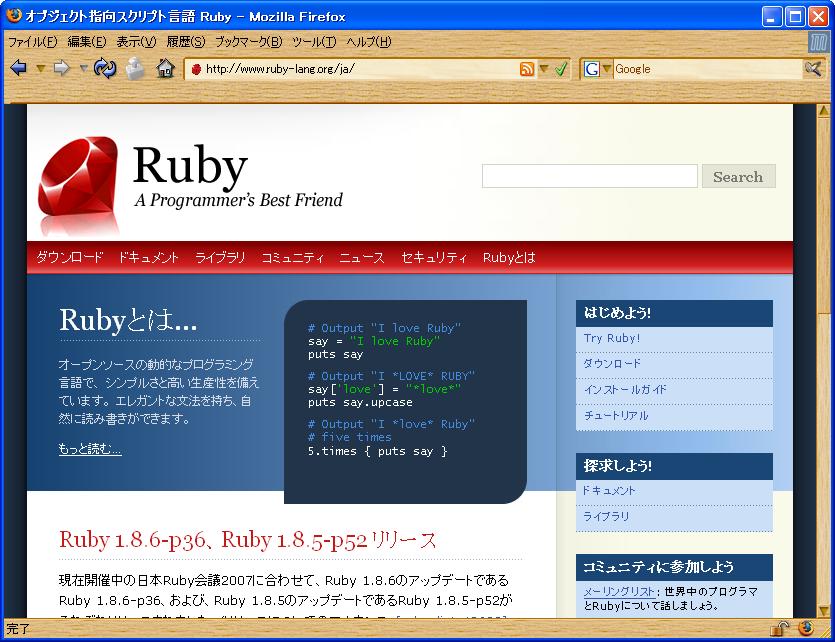
Task: Select the ダウンロード tab in red navigation bar
Action: pyautogui.click(x=70, y=257)
